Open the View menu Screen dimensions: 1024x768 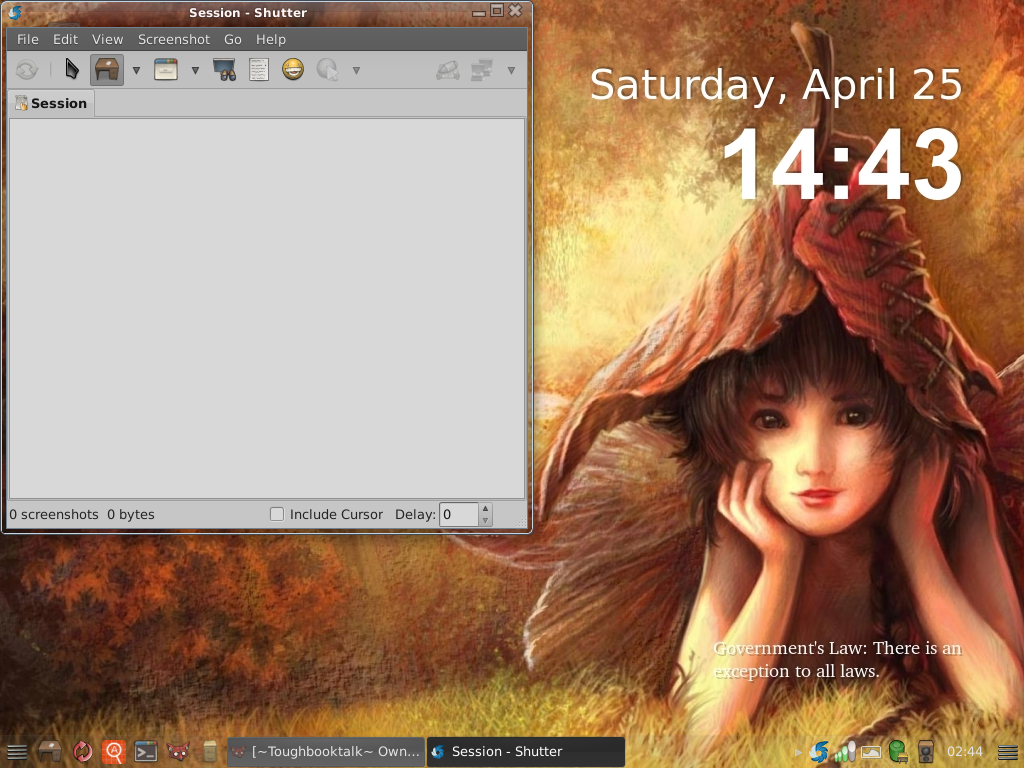[107, 39]
